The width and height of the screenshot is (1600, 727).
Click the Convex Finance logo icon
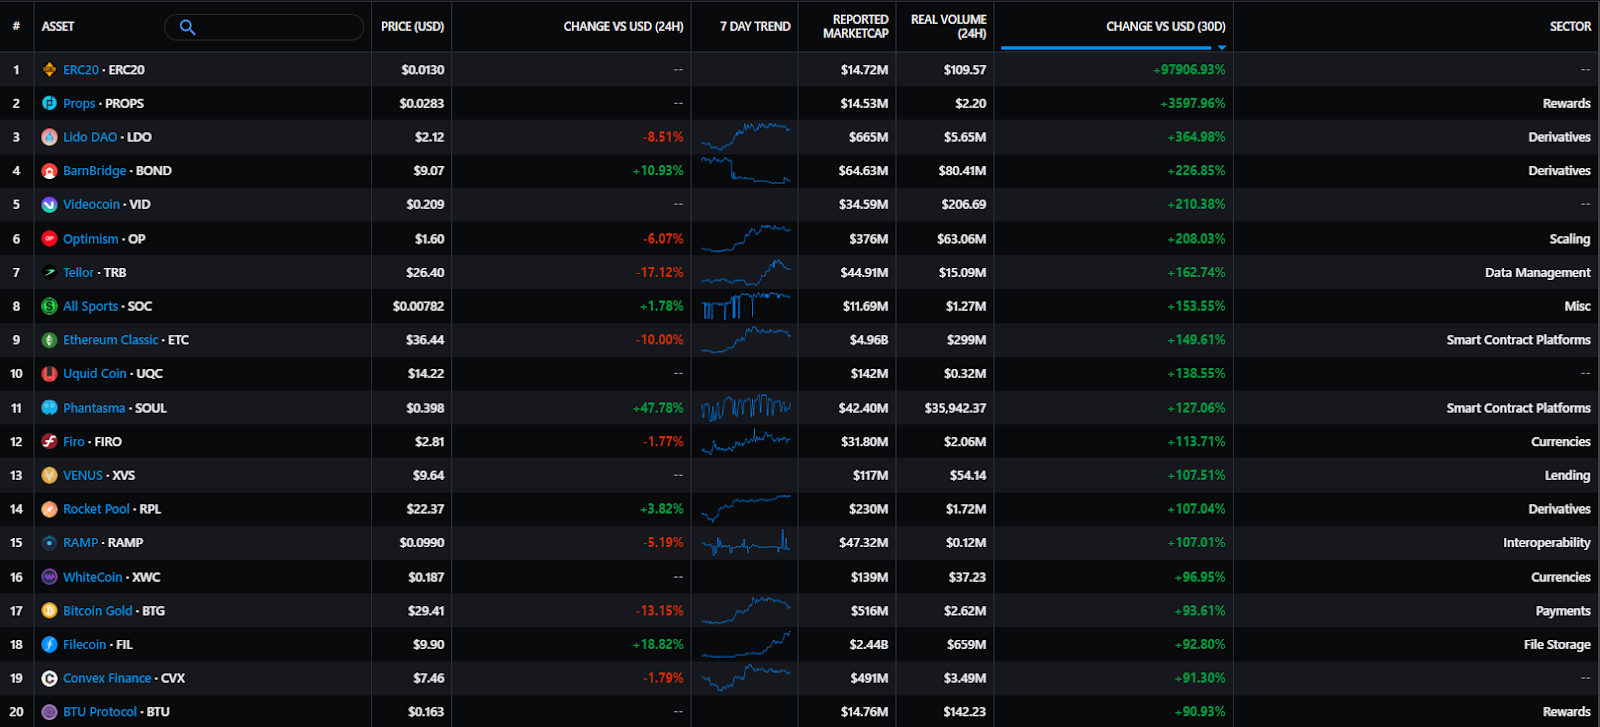(x=49, y=678)
